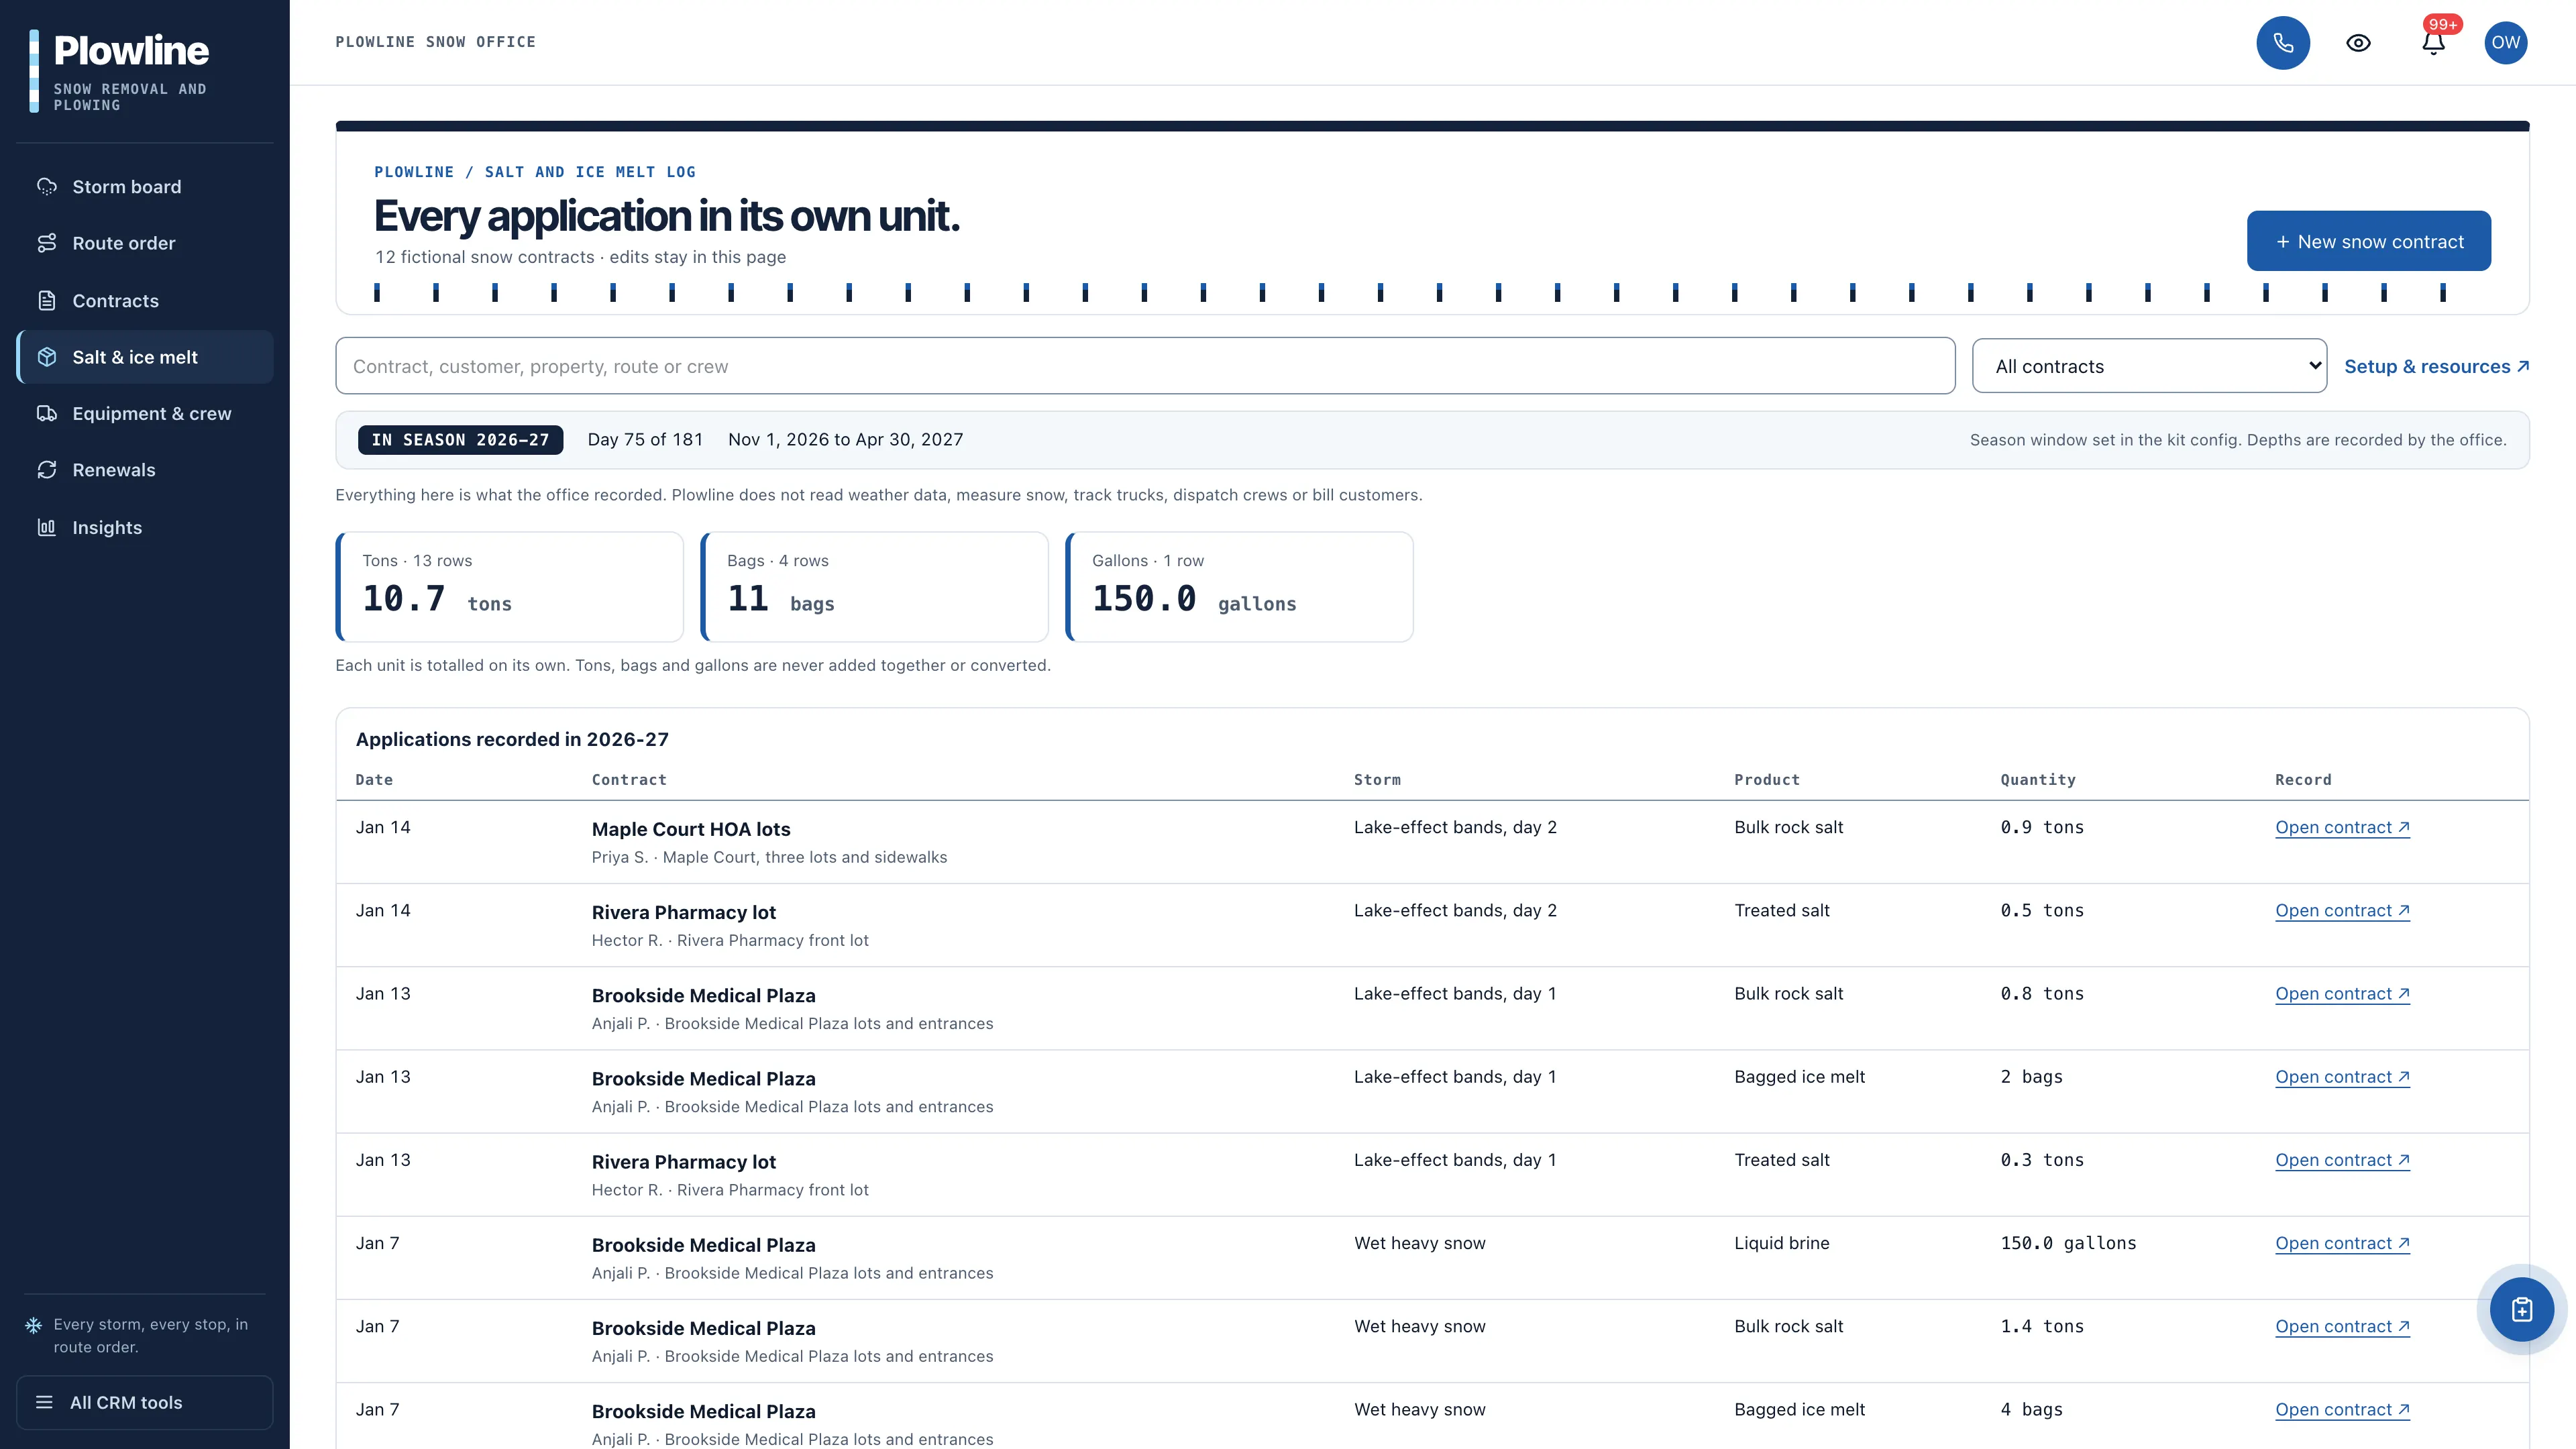Open Setup & resources link

pyautogui.click(x=2436, y=366)
